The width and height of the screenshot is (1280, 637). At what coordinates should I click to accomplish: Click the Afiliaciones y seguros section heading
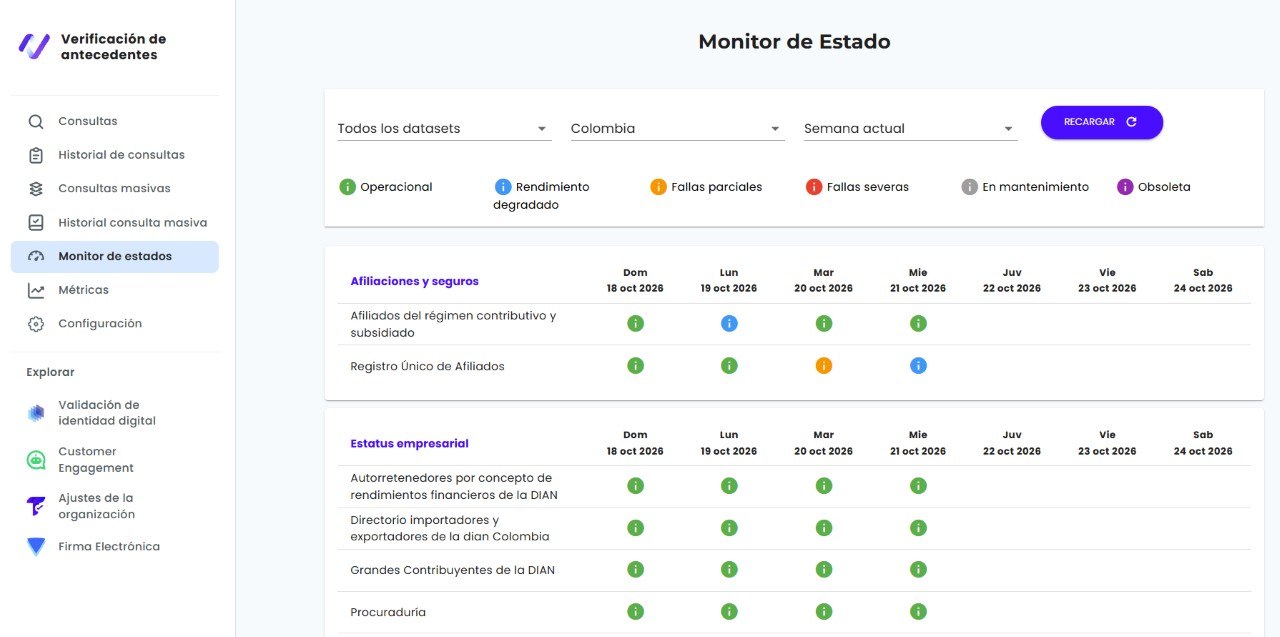pos(414,282)
